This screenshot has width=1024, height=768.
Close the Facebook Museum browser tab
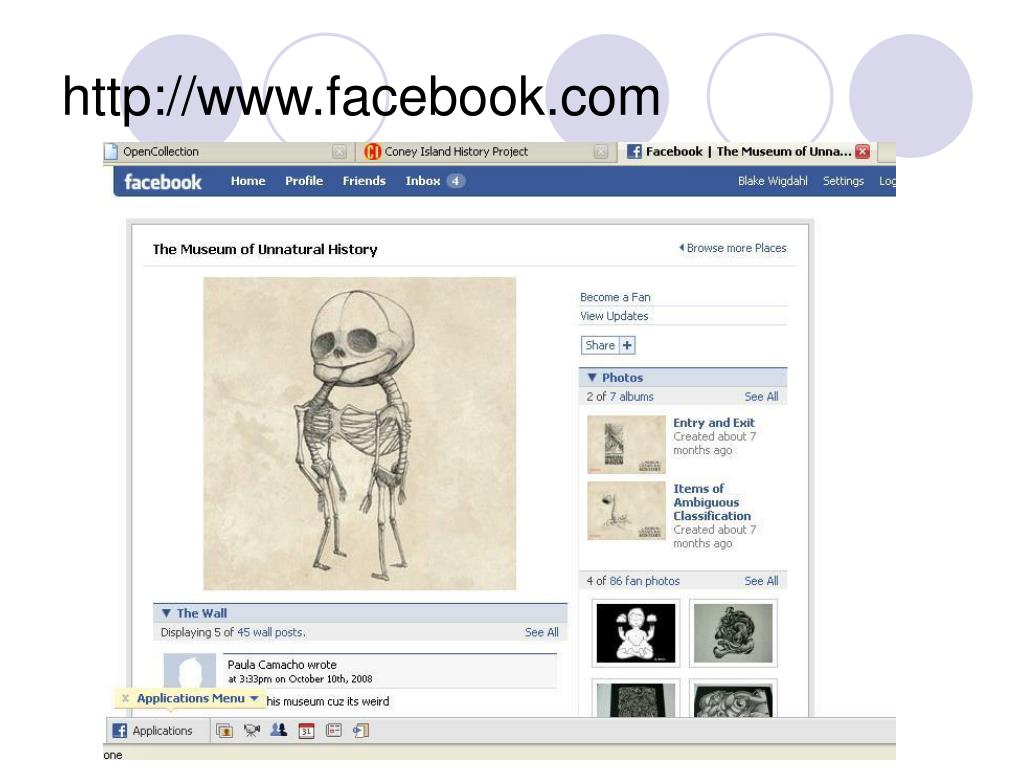click(x=863, y=152)
